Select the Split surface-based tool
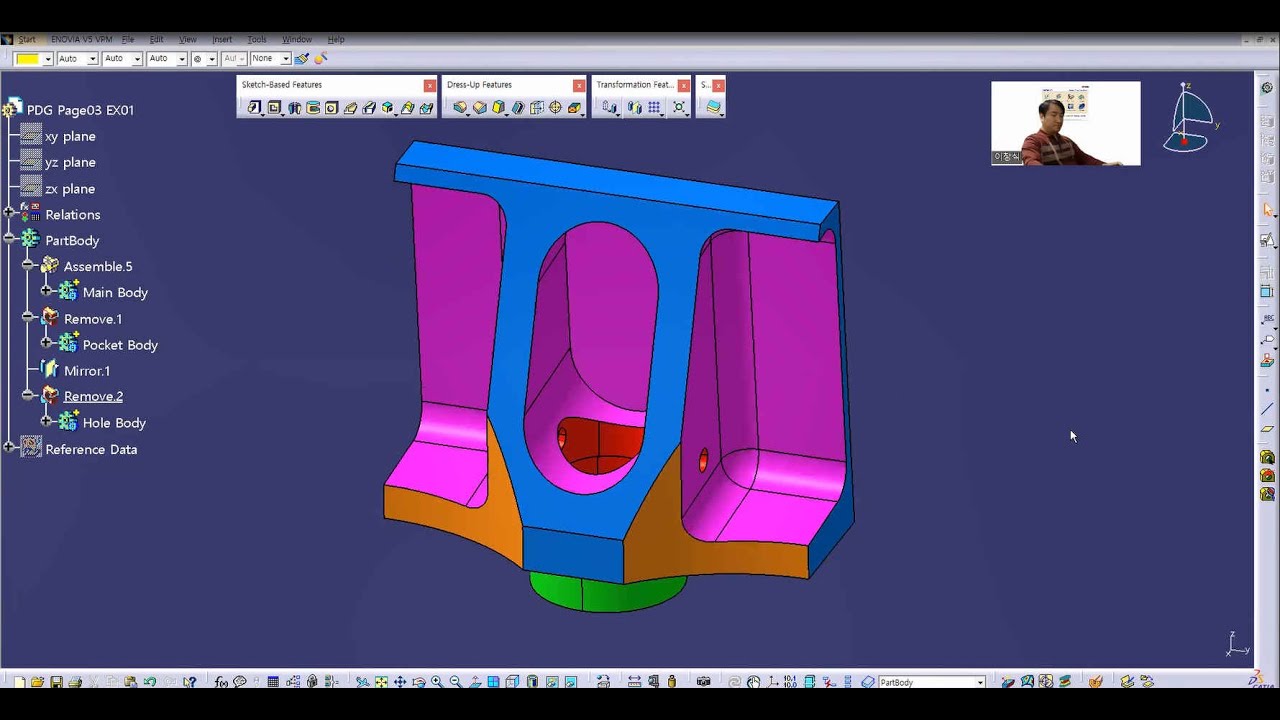Image resolution: width=1280 pixels, height=720 pixels. 713,108
